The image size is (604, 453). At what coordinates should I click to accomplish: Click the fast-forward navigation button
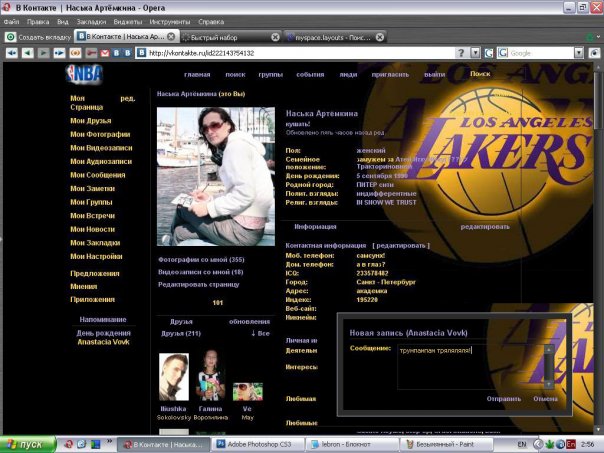pyautogui.click(x=59, y=53)
